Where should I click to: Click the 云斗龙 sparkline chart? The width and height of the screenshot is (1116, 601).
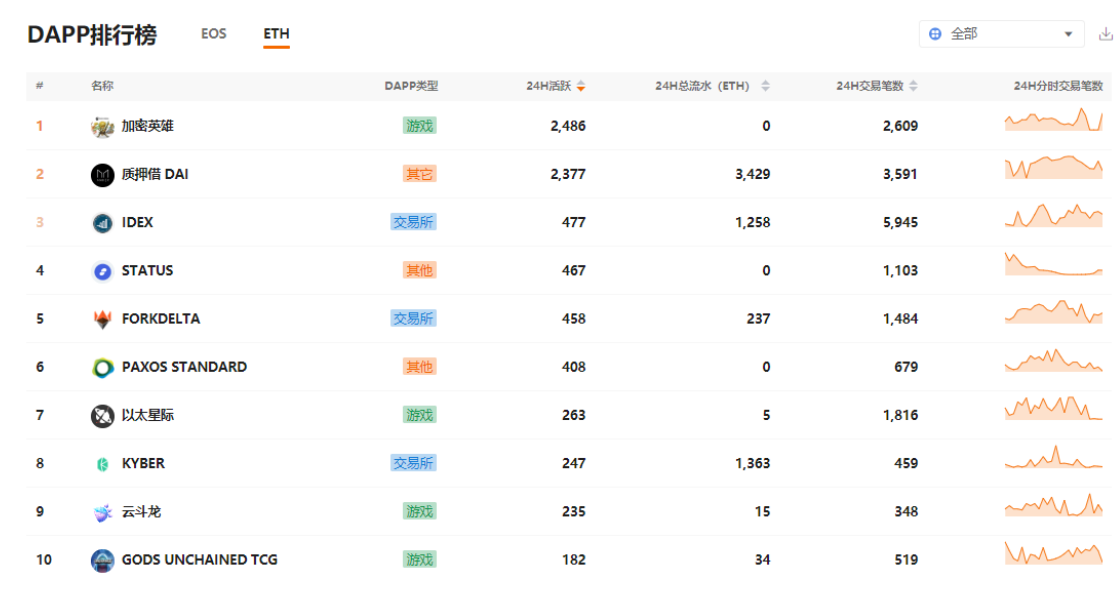(1053, 505)
